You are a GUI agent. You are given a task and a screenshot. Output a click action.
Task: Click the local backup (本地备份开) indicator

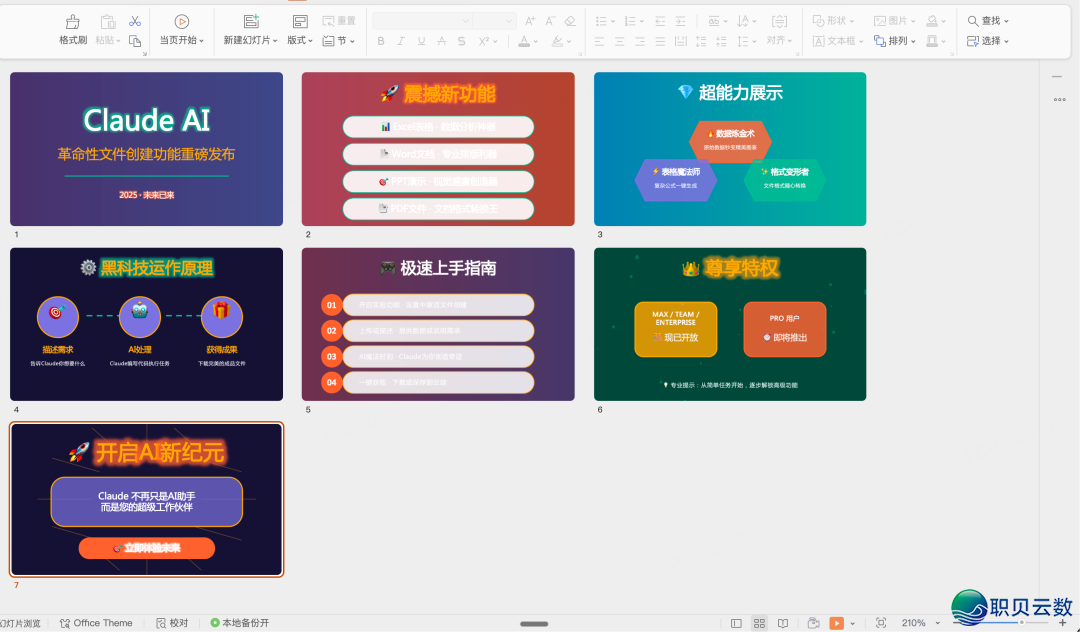pos(240,623)
